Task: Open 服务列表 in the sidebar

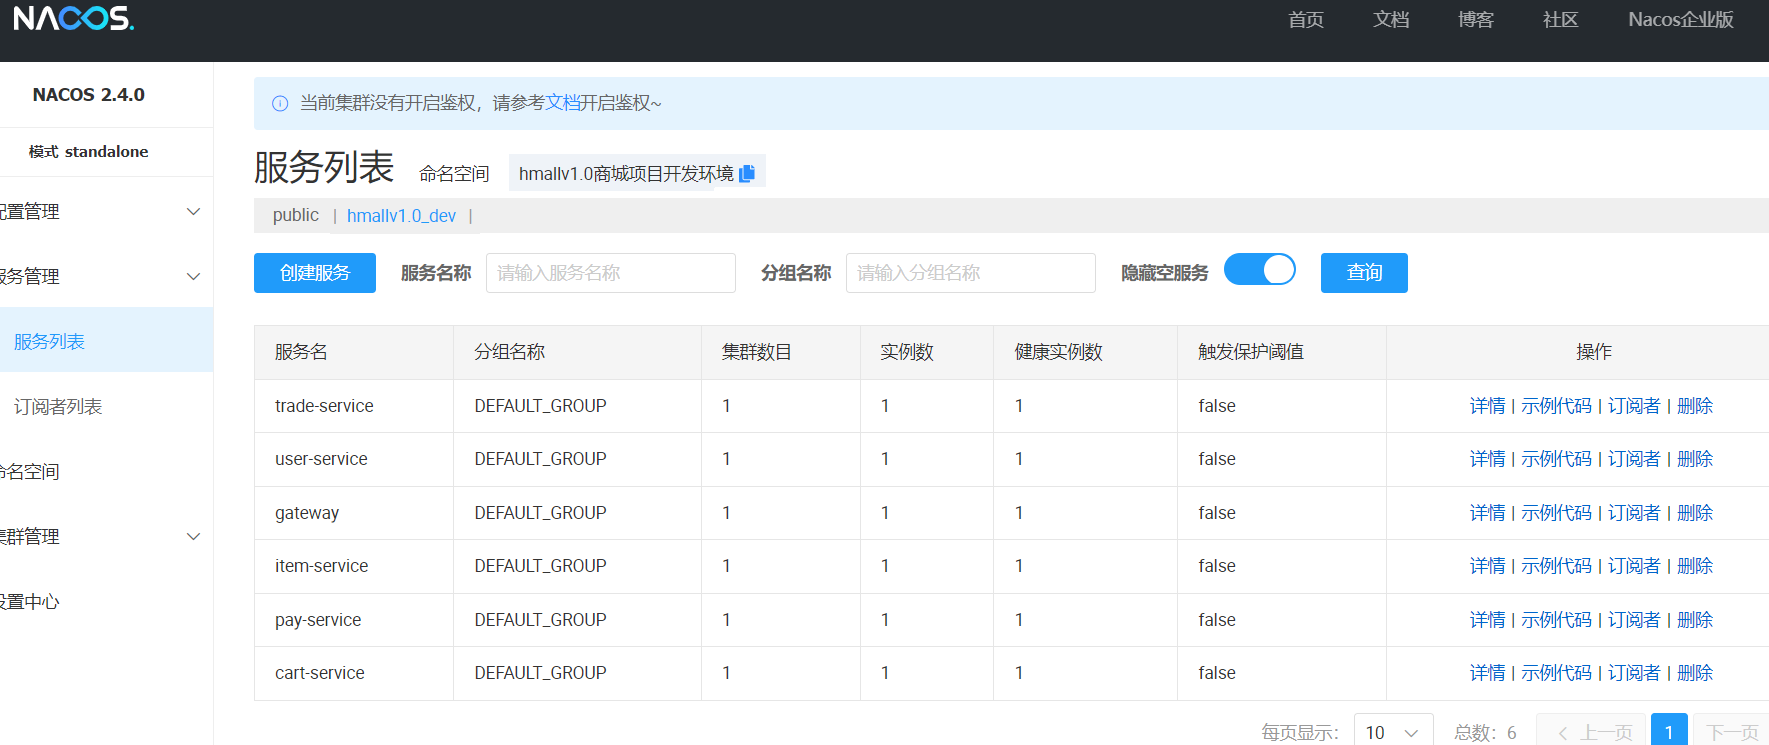Action: (x=106, y=341)
